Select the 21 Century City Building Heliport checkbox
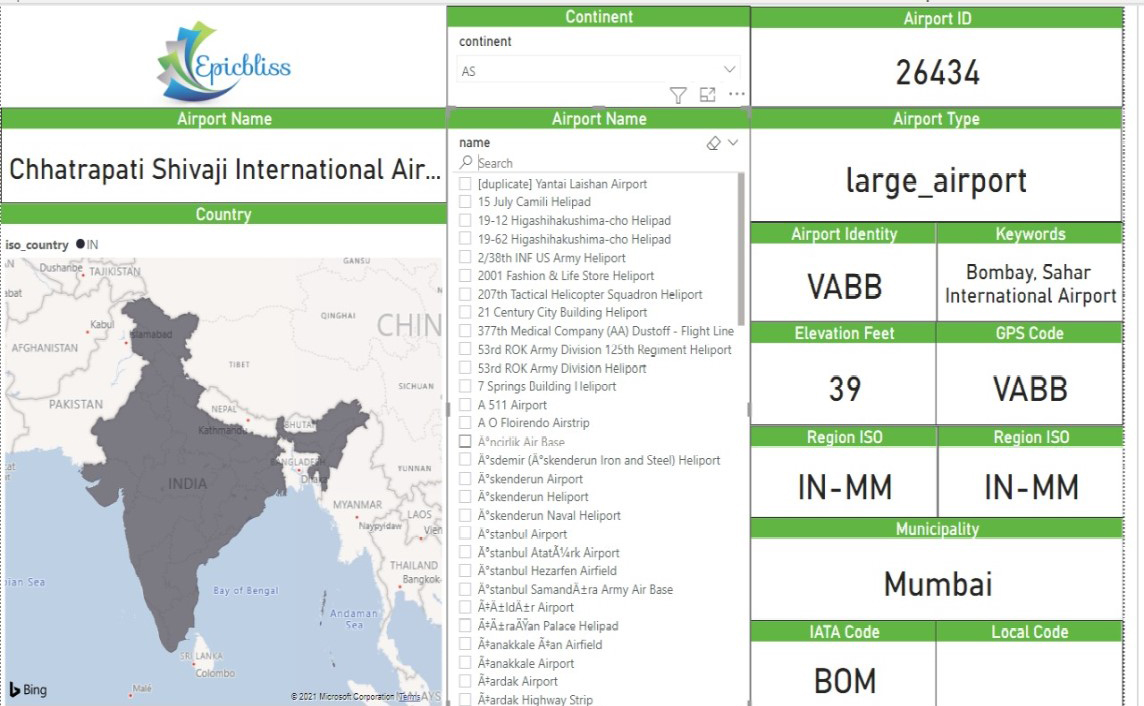This screenshot has height=706, width=1144. click(465, 313)
